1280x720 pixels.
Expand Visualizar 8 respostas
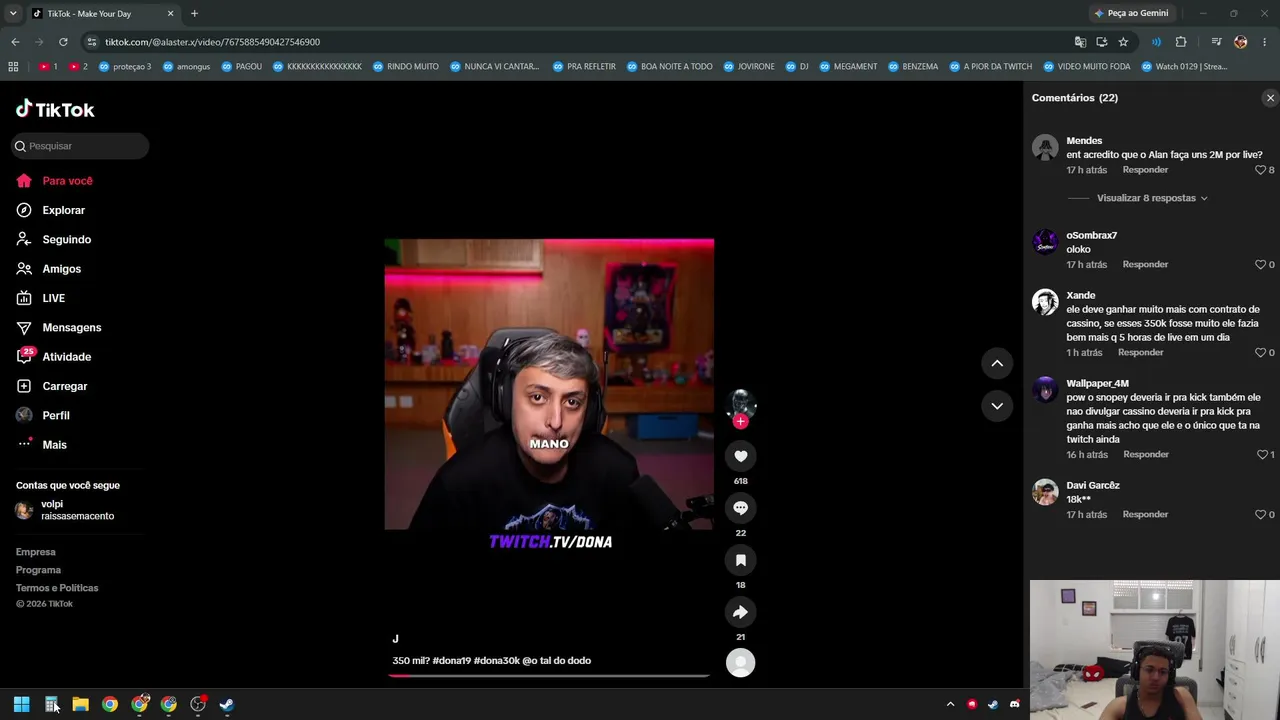tap(1152, 198)
